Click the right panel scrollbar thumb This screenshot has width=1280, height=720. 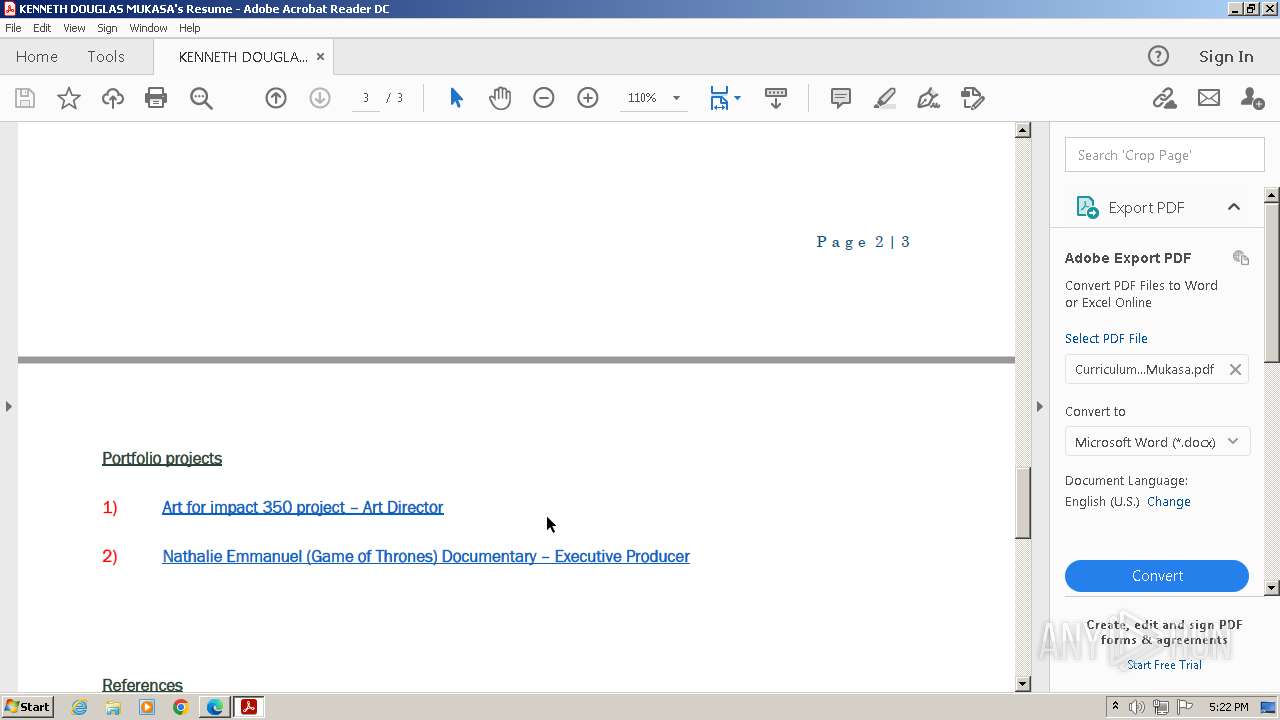click(x=1272, y=282)
